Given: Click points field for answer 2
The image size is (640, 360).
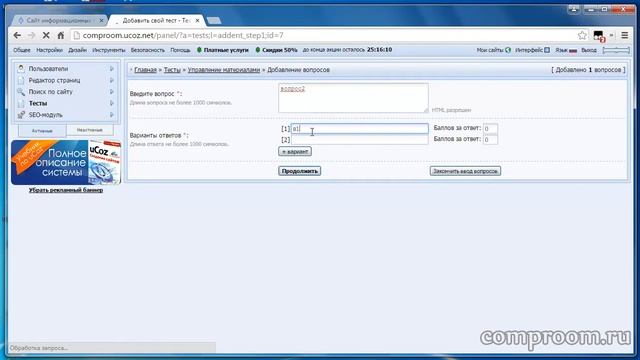Looking at the screenshot, I should [490, 140].
